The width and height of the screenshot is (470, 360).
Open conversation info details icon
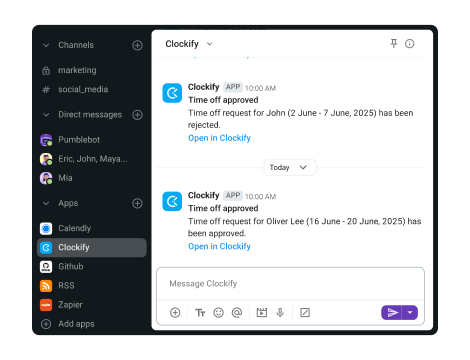[410, 44]
